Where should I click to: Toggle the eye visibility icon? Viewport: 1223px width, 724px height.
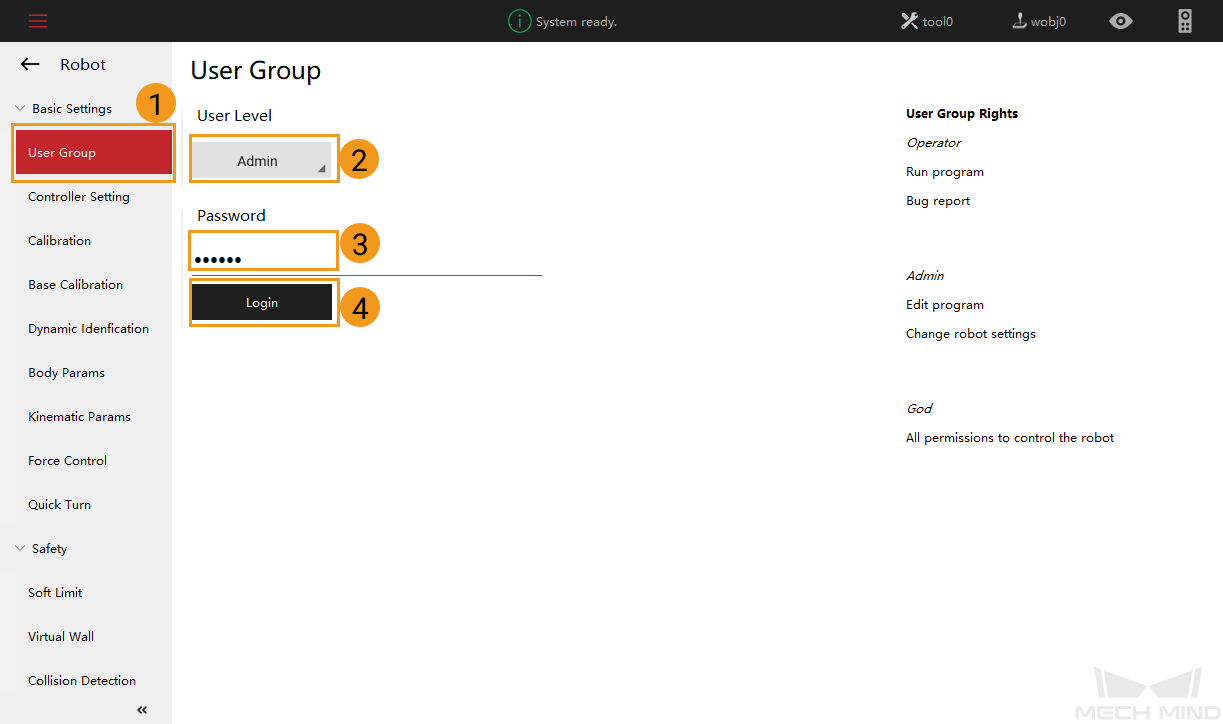(x=1121, y=21)
